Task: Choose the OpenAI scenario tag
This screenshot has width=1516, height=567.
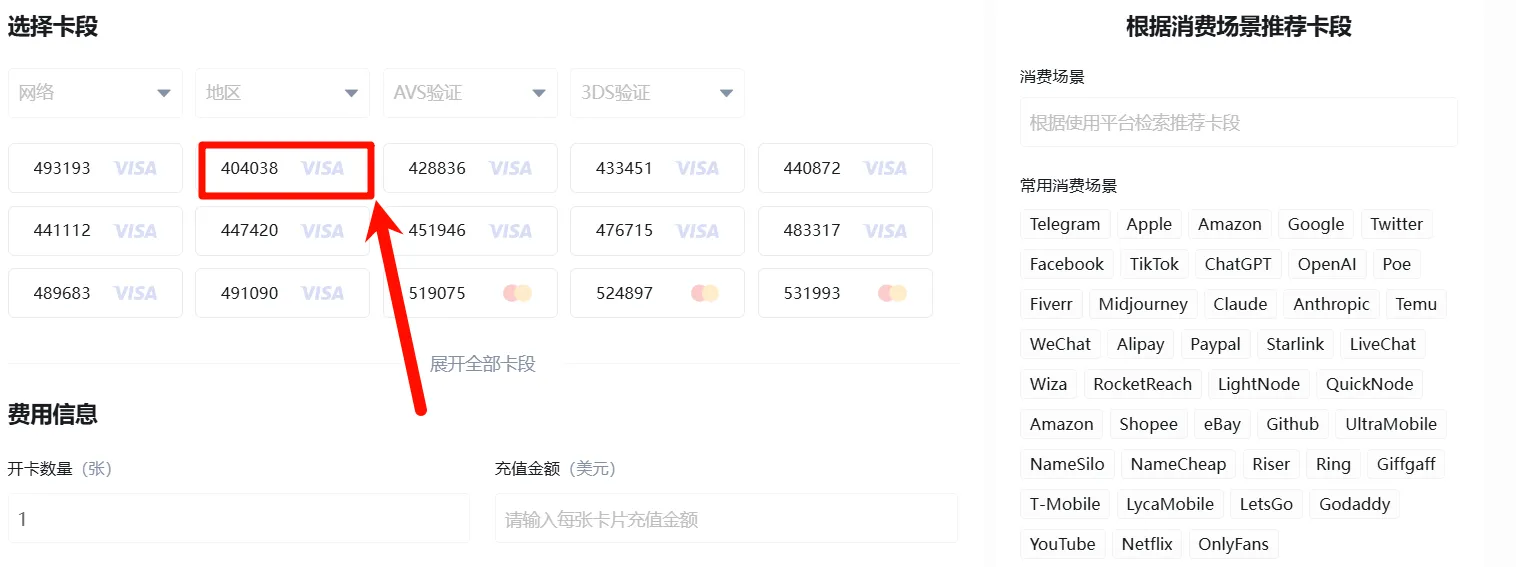Action: click(x=1327, y=264)
